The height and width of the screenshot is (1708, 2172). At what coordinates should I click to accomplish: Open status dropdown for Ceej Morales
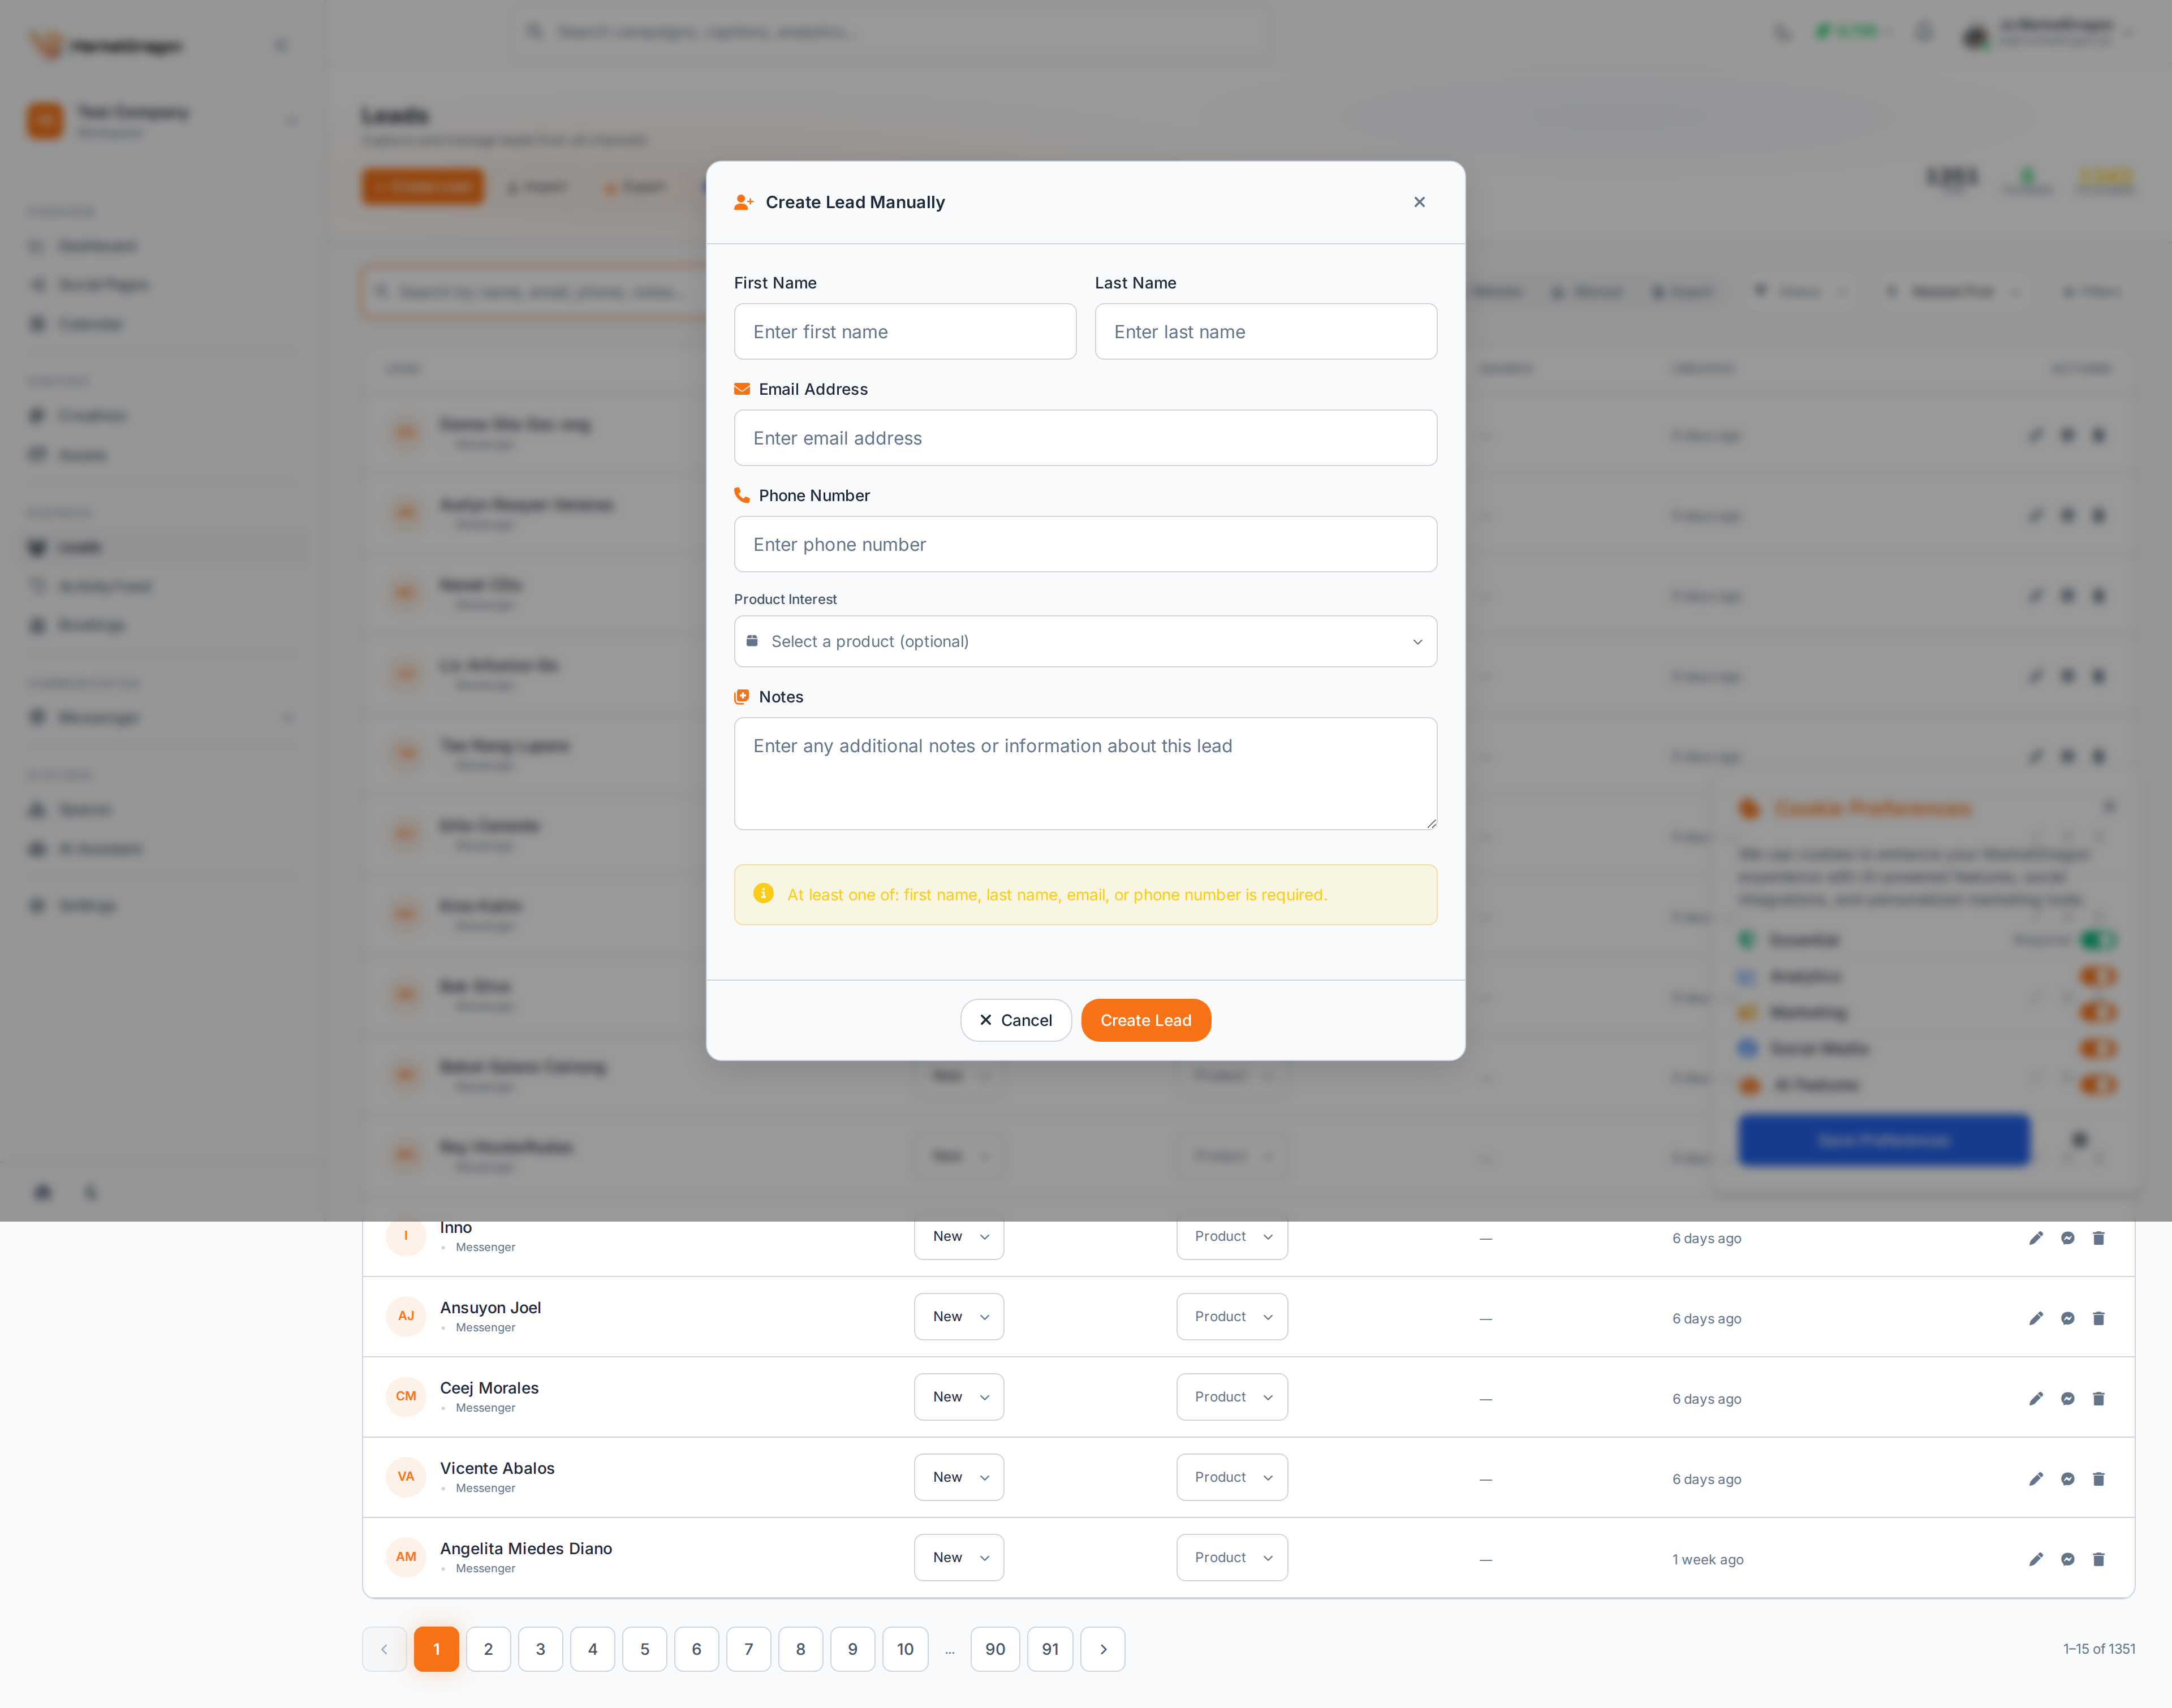click(x=958, y=1396)
